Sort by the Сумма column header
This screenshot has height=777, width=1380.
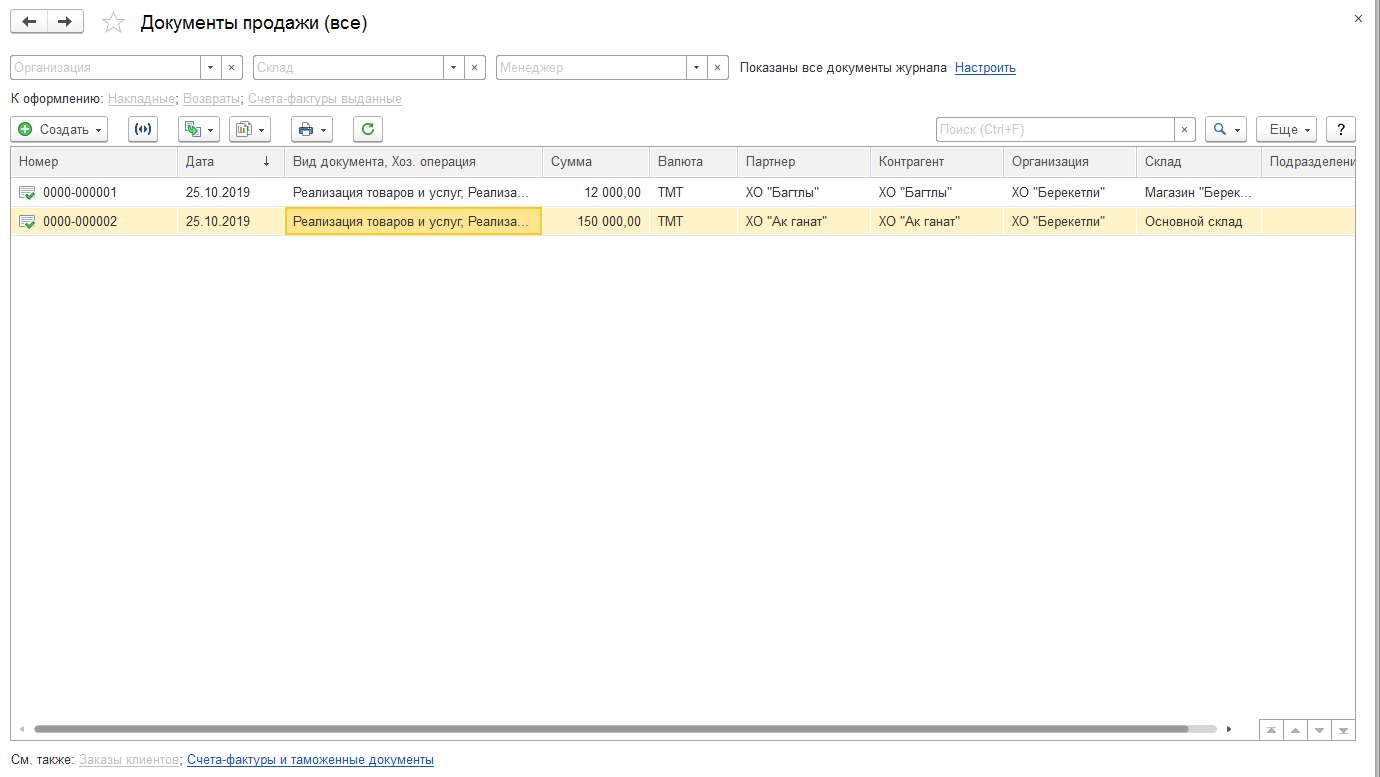[596, 161]
